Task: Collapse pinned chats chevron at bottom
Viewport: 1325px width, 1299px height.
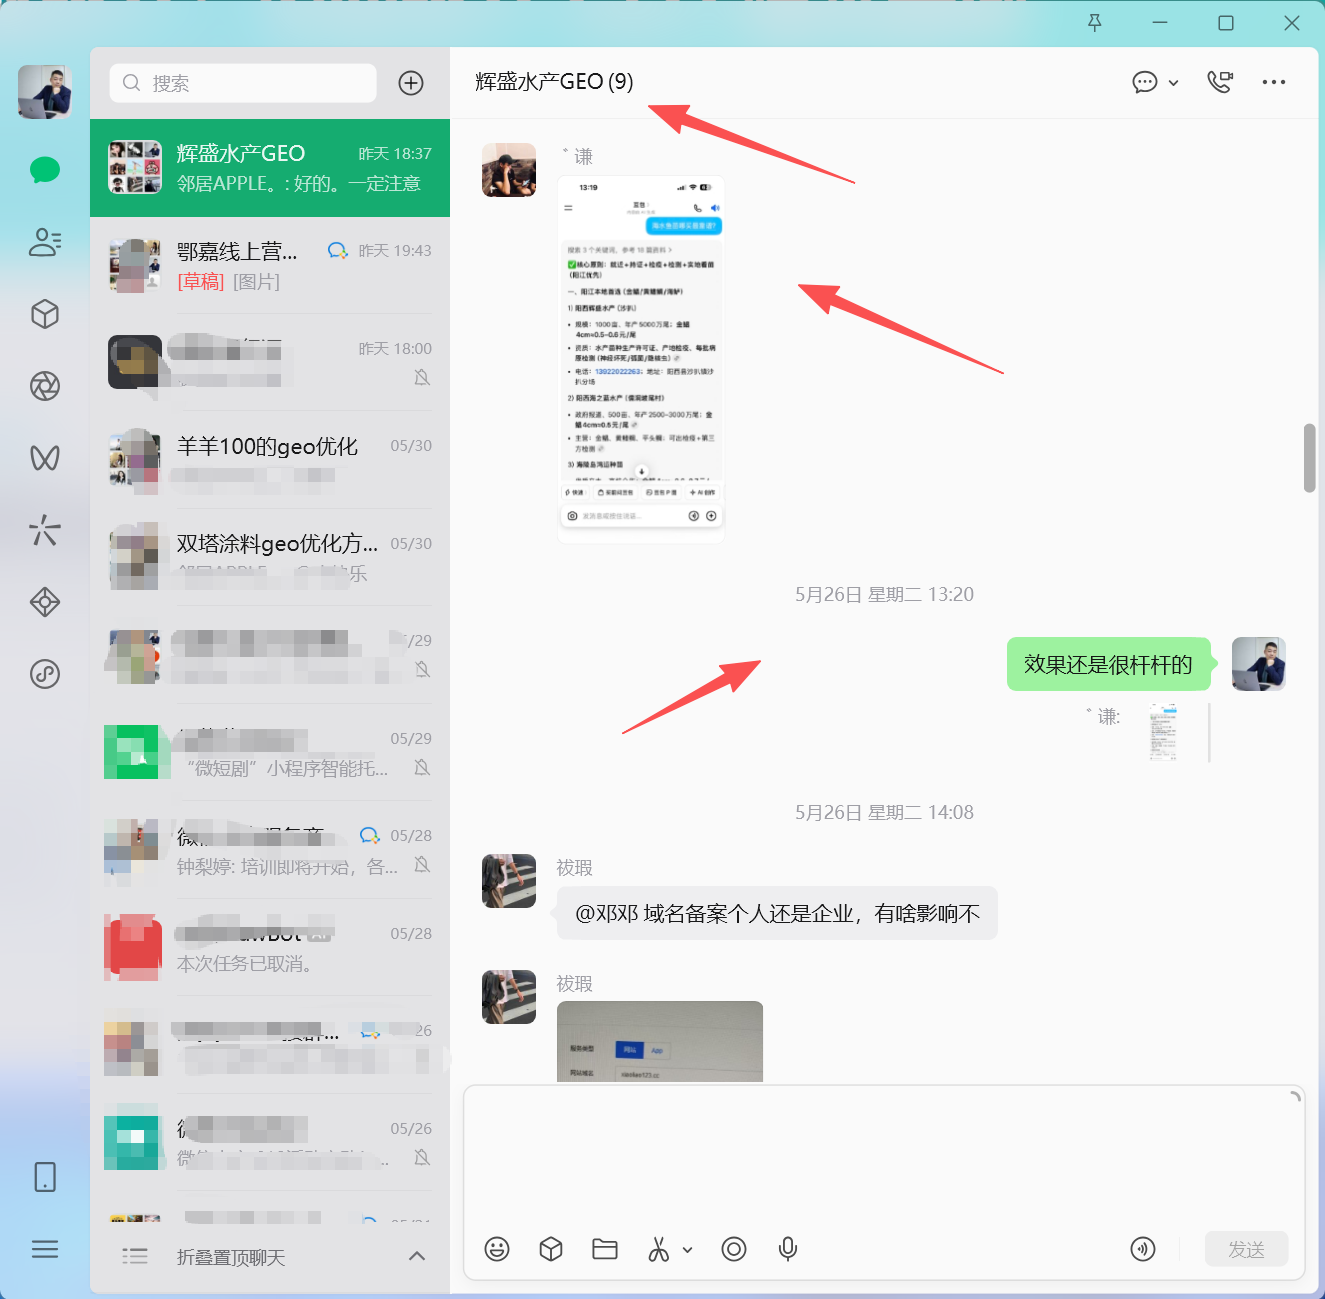Action: click(x=417, y=1256)
